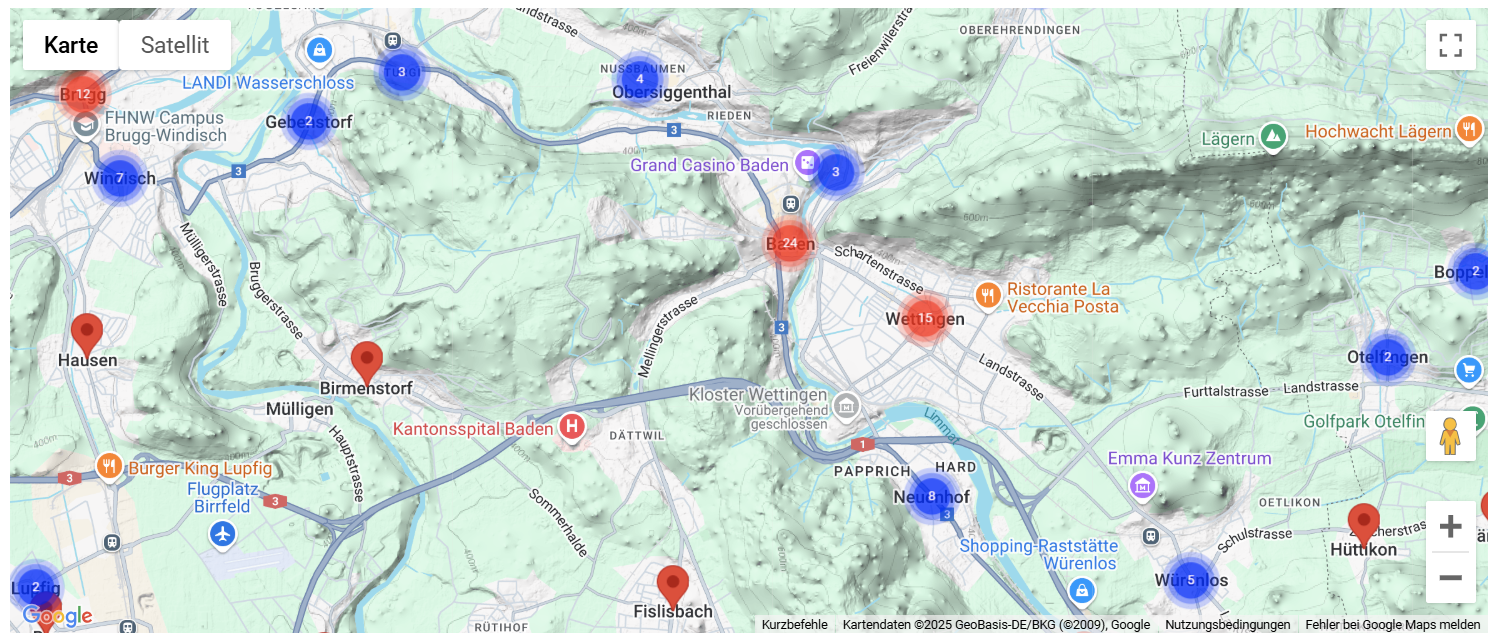Select the red pin above Birmenstorf

tap(367, 362)
